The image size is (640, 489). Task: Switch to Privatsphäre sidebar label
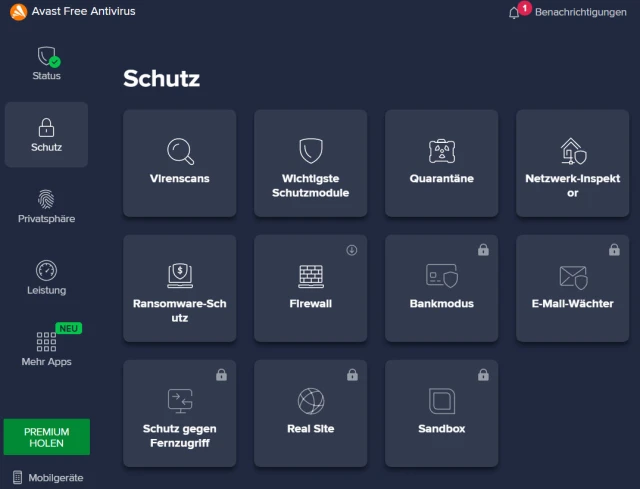tap(47, 219)
